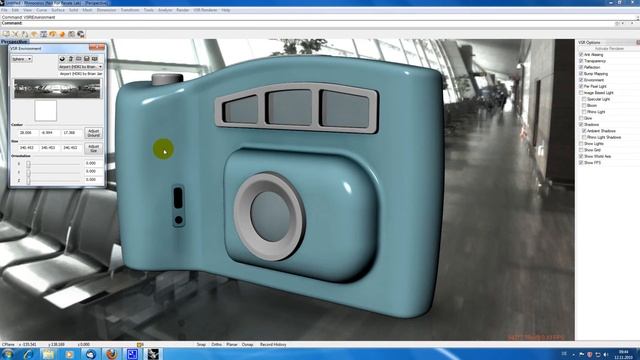Click the airport panorama environment thumbnail
This screenshot has width=640, height=360.
[x=57, y=89]
